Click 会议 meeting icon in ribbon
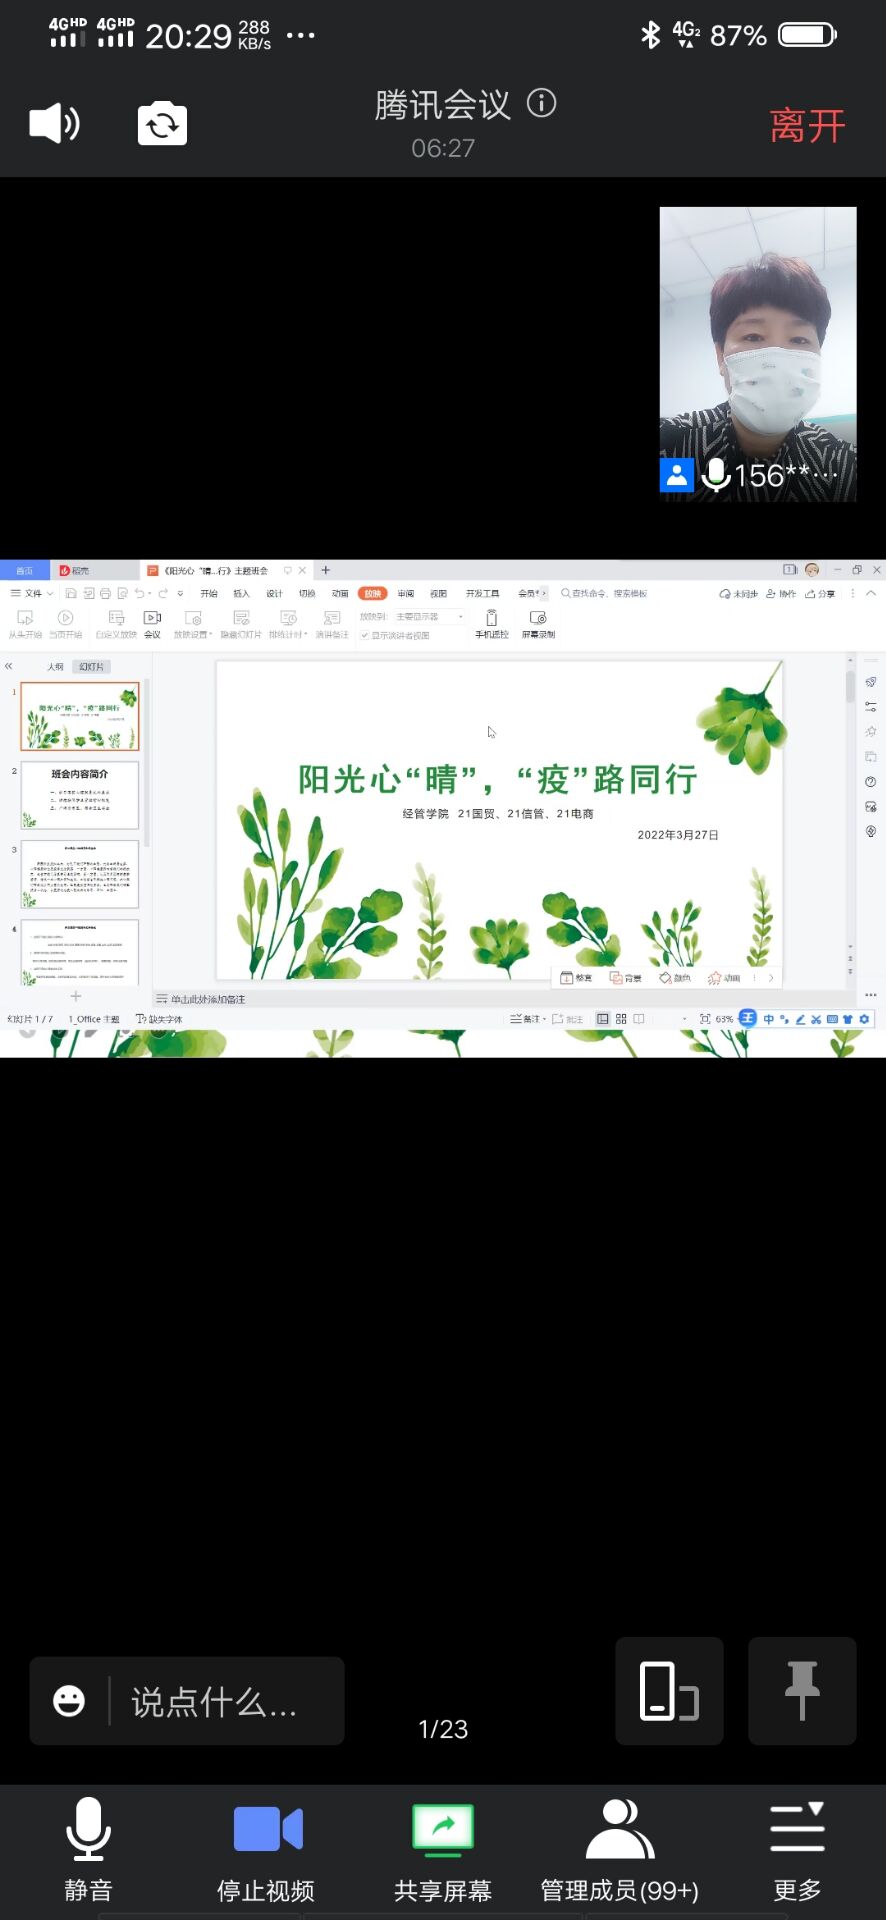 (152, 624)
